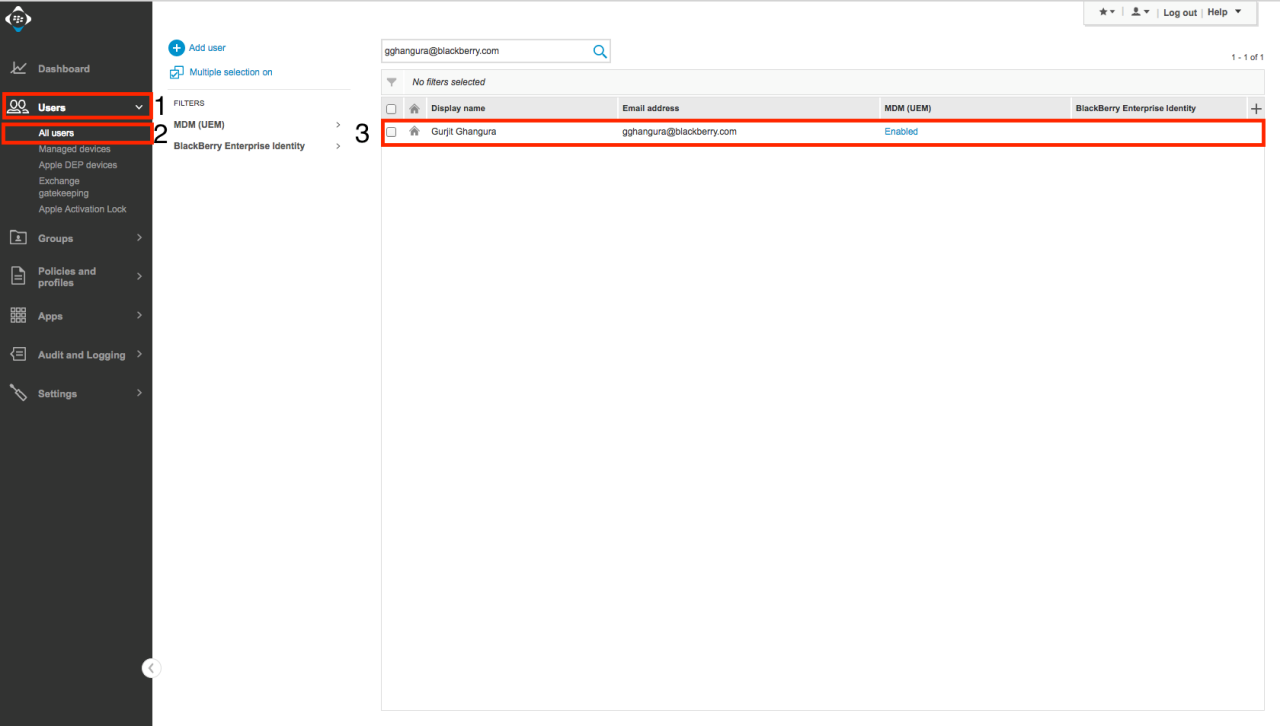Select All users in sidebar
1280x726 pixels.
tap(56, 133)
